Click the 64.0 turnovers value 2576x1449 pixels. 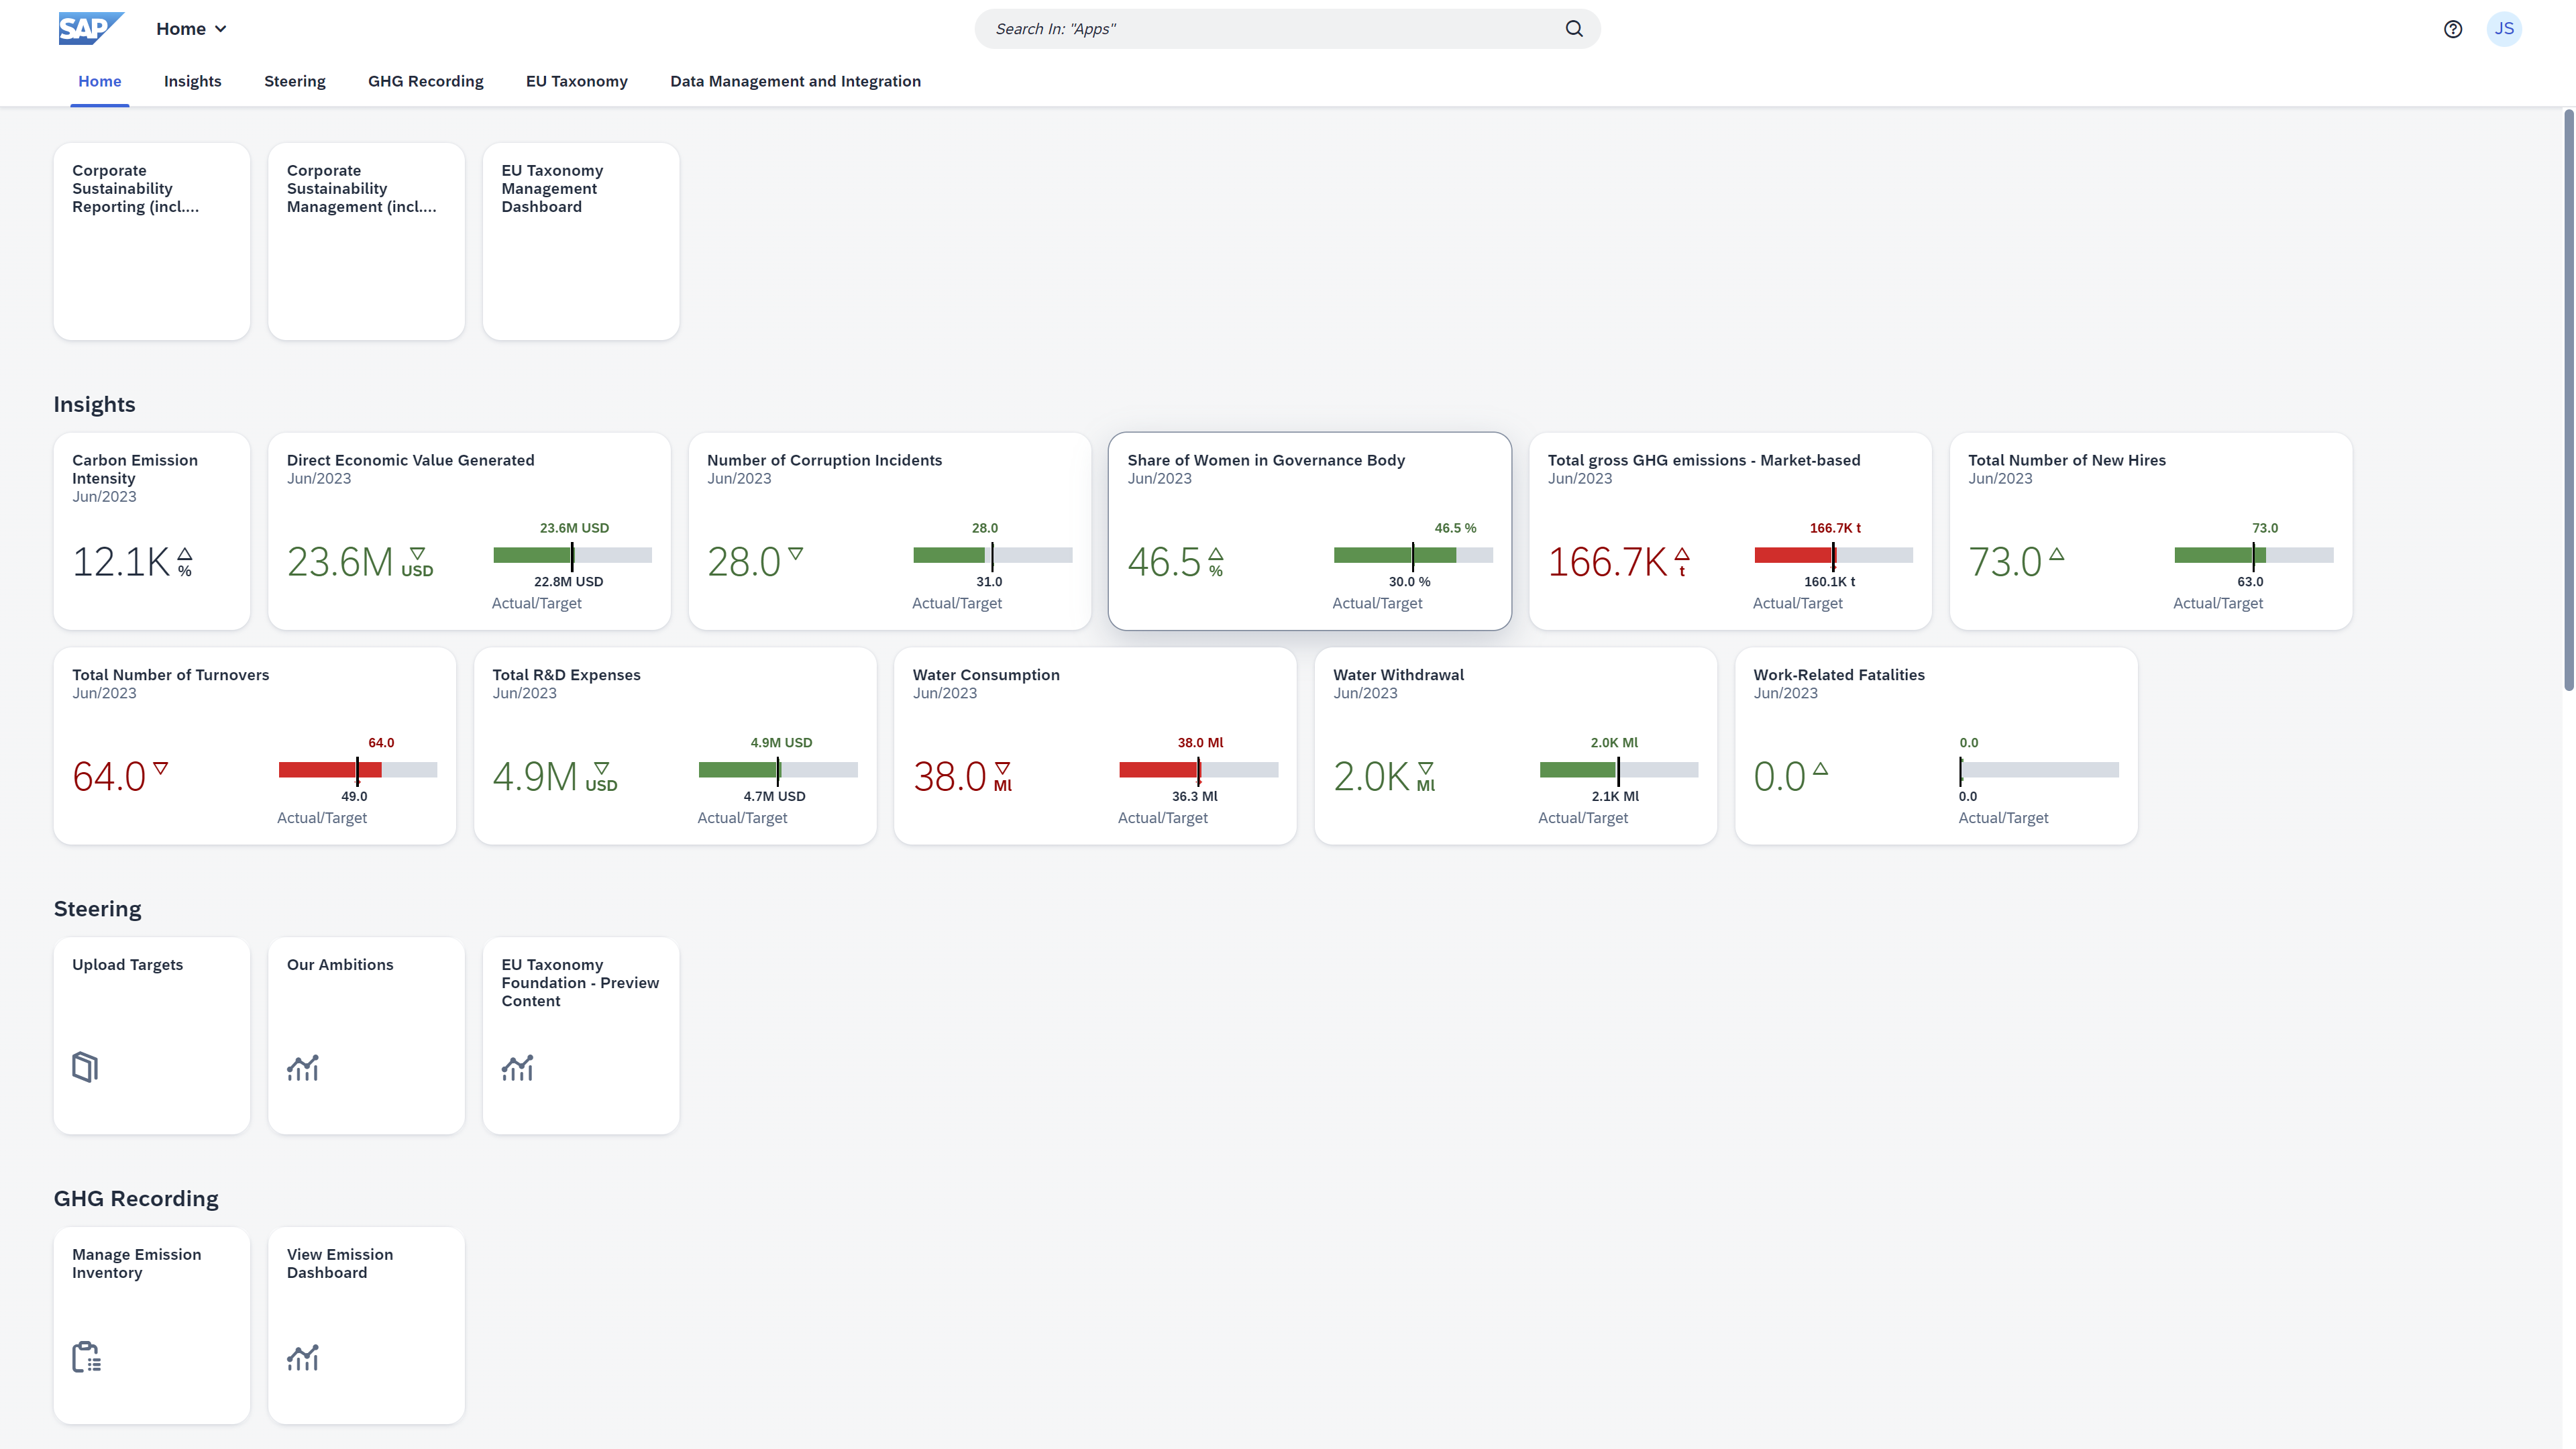coord(109,777)
